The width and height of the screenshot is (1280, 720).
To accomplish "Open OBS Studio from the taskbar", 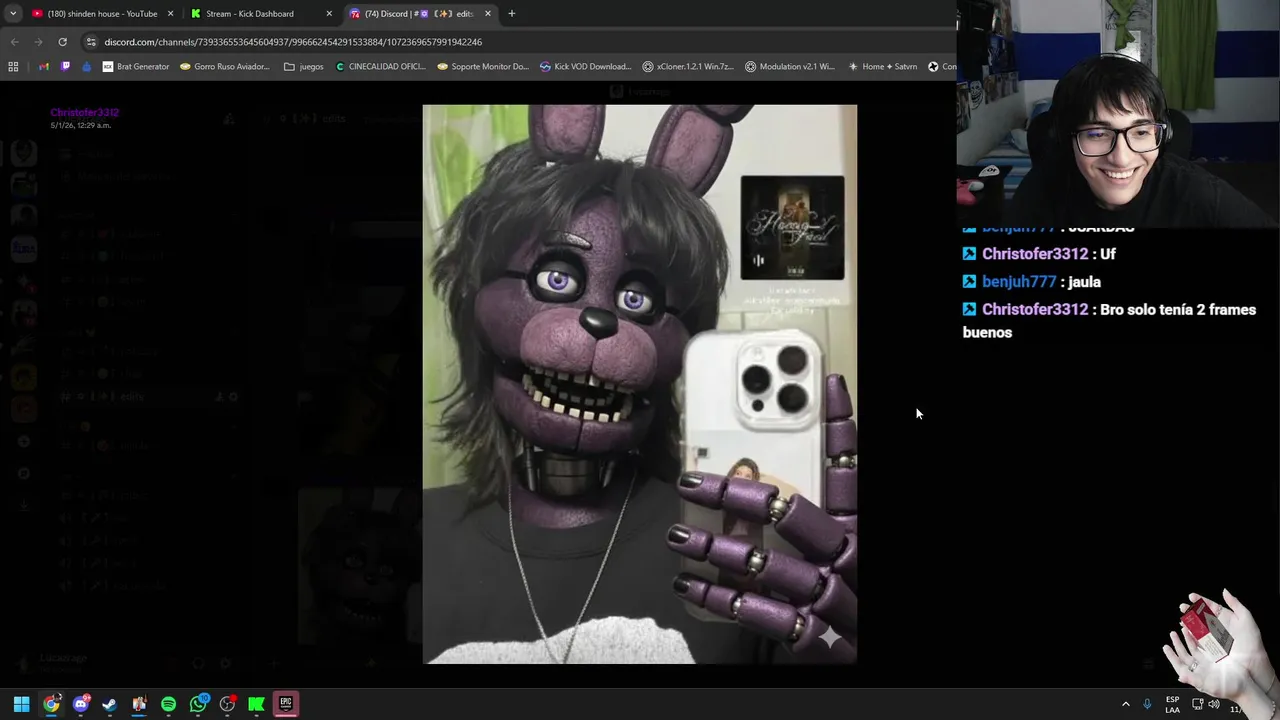I will tap(227, 704).
